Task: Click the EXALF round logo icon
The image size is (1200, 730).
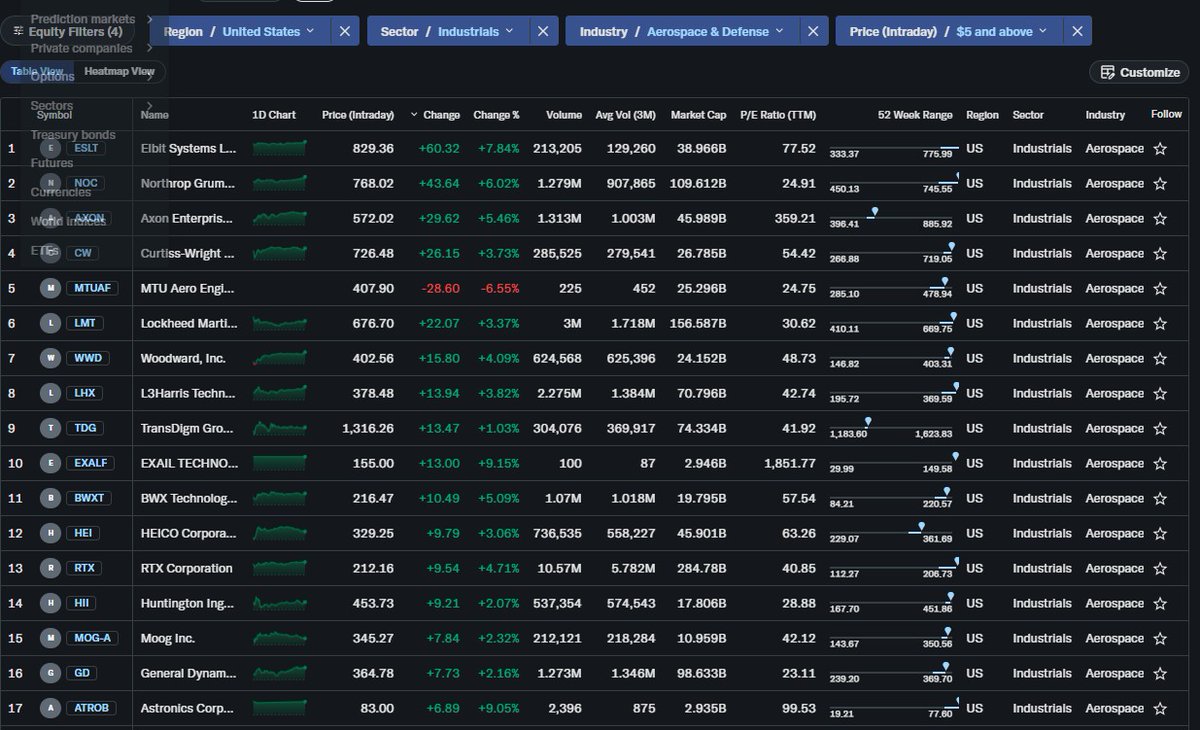Action: 49,463
